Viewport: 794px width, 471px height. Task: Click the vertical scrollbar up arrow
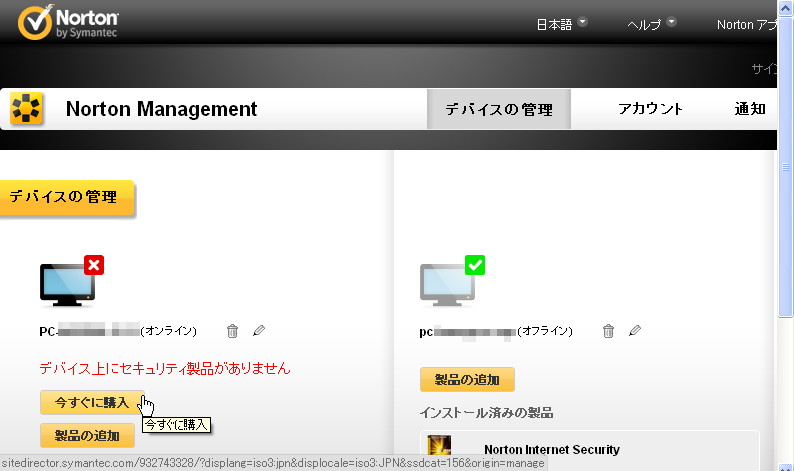[x=785, y=8]
